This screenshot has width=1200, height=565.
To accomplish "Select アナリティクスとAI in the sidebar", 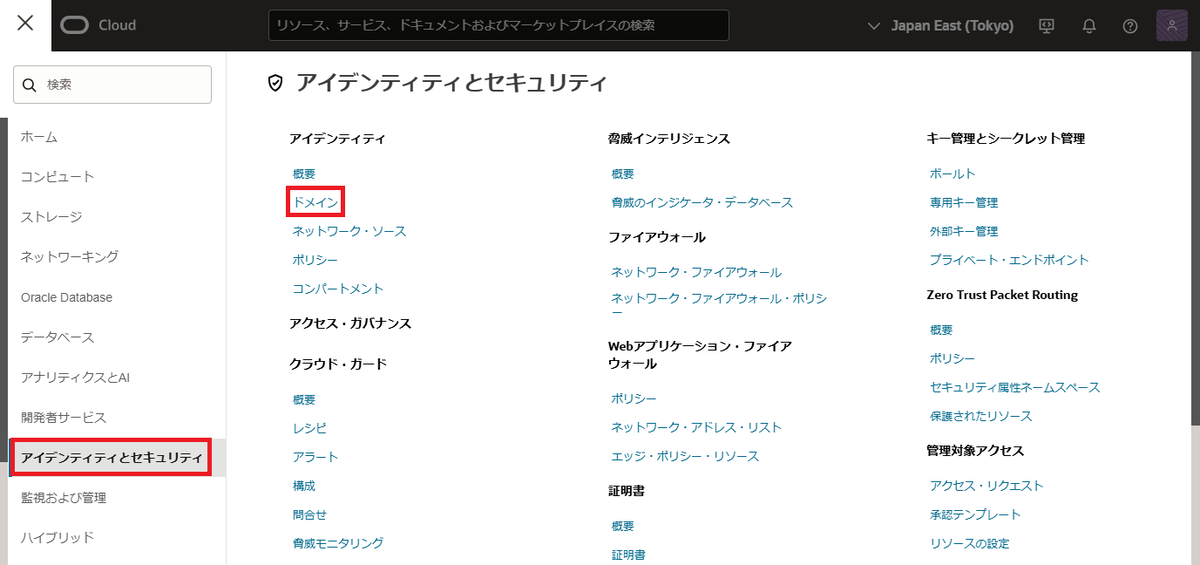I will tap(75, 377).
